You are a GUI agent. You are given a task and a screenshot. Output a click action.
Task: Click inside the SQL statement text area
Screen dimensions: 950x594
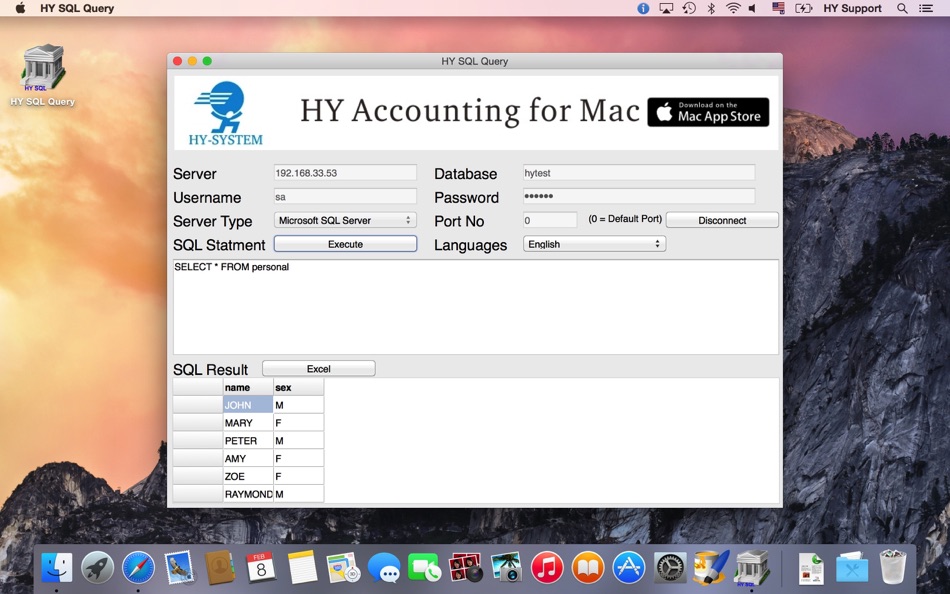476,307
